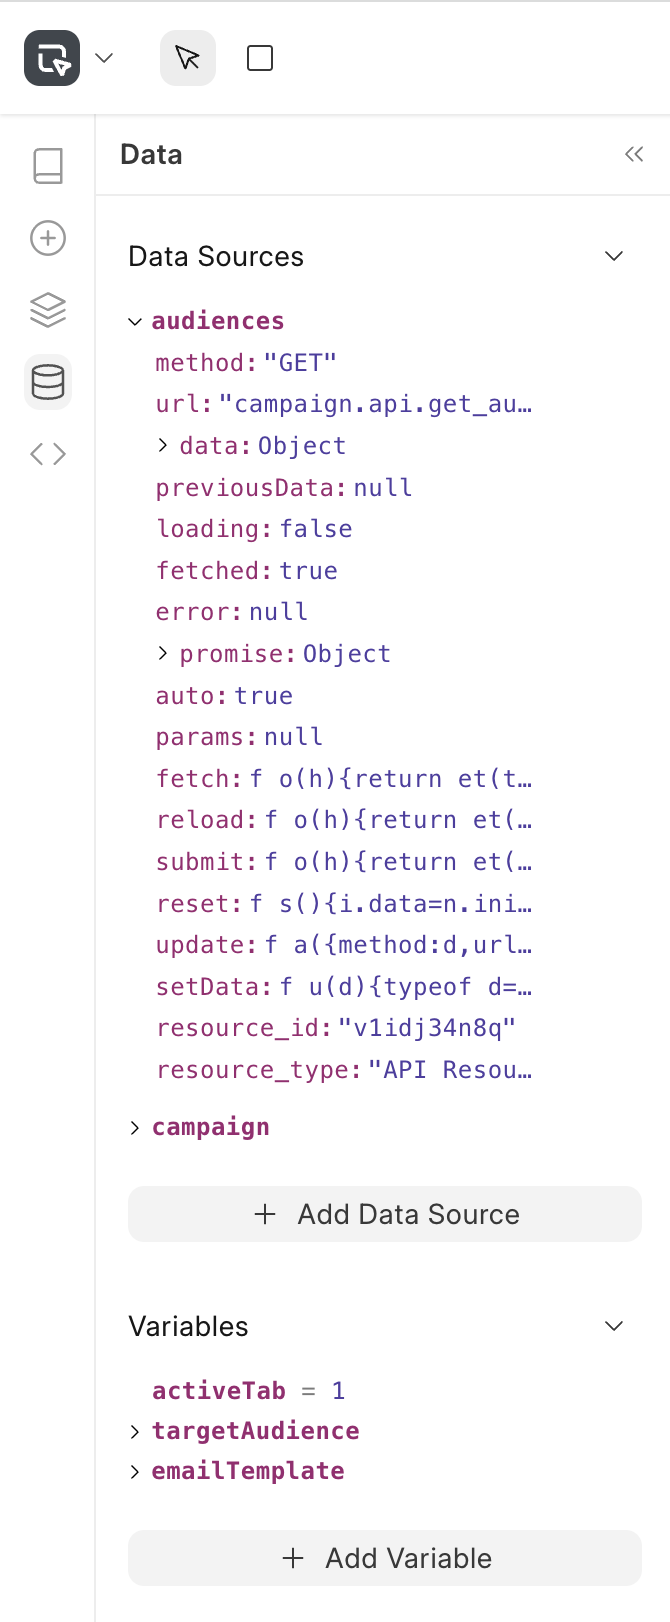Select the rectangle container tool
670x1622 pixels.
tap(260, 58)
